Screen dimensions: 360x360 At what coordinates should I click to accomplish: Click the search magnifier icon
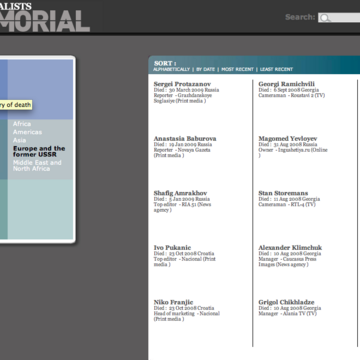click(x=326, y=18)
